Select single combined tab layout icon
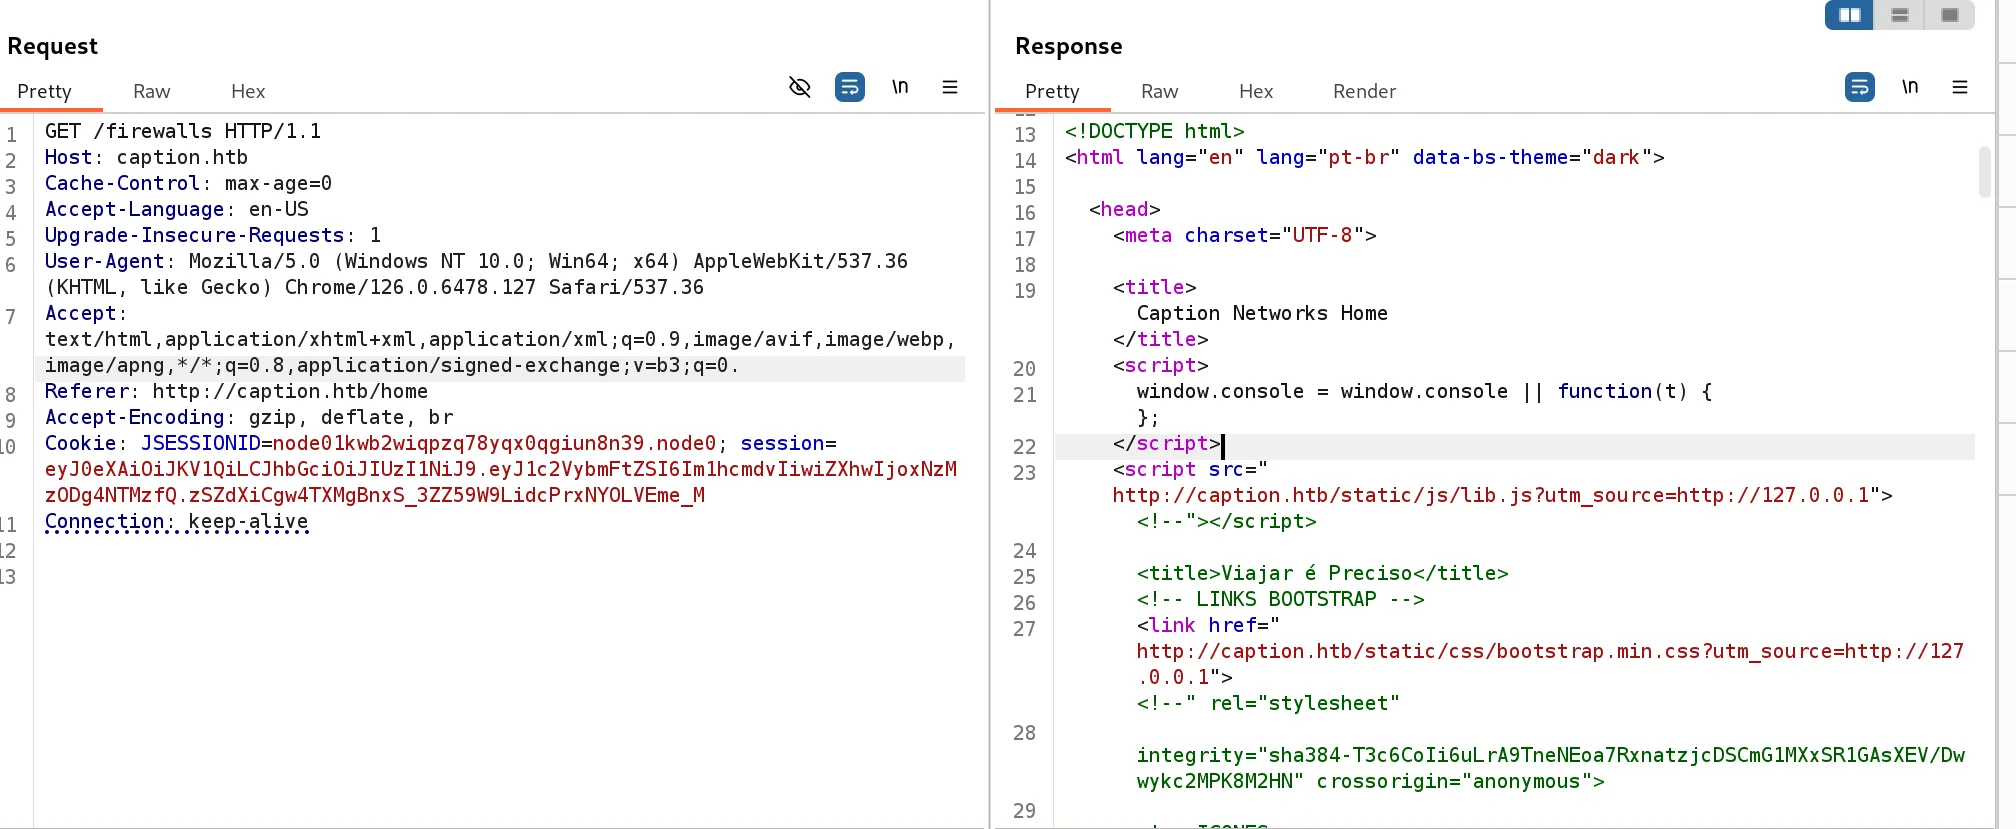The image size is (2016, 829). pos(1950,15)
